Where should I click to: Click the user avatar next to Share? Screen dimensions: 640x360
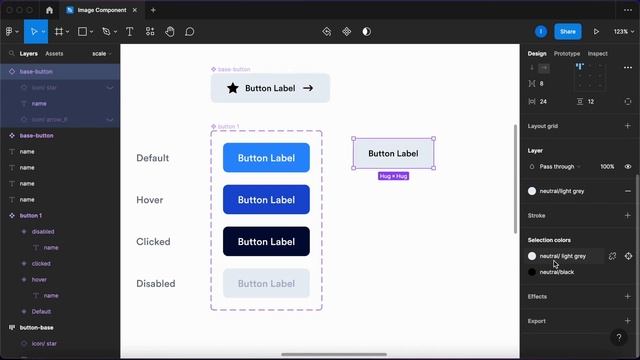click(x=541, y=31)
